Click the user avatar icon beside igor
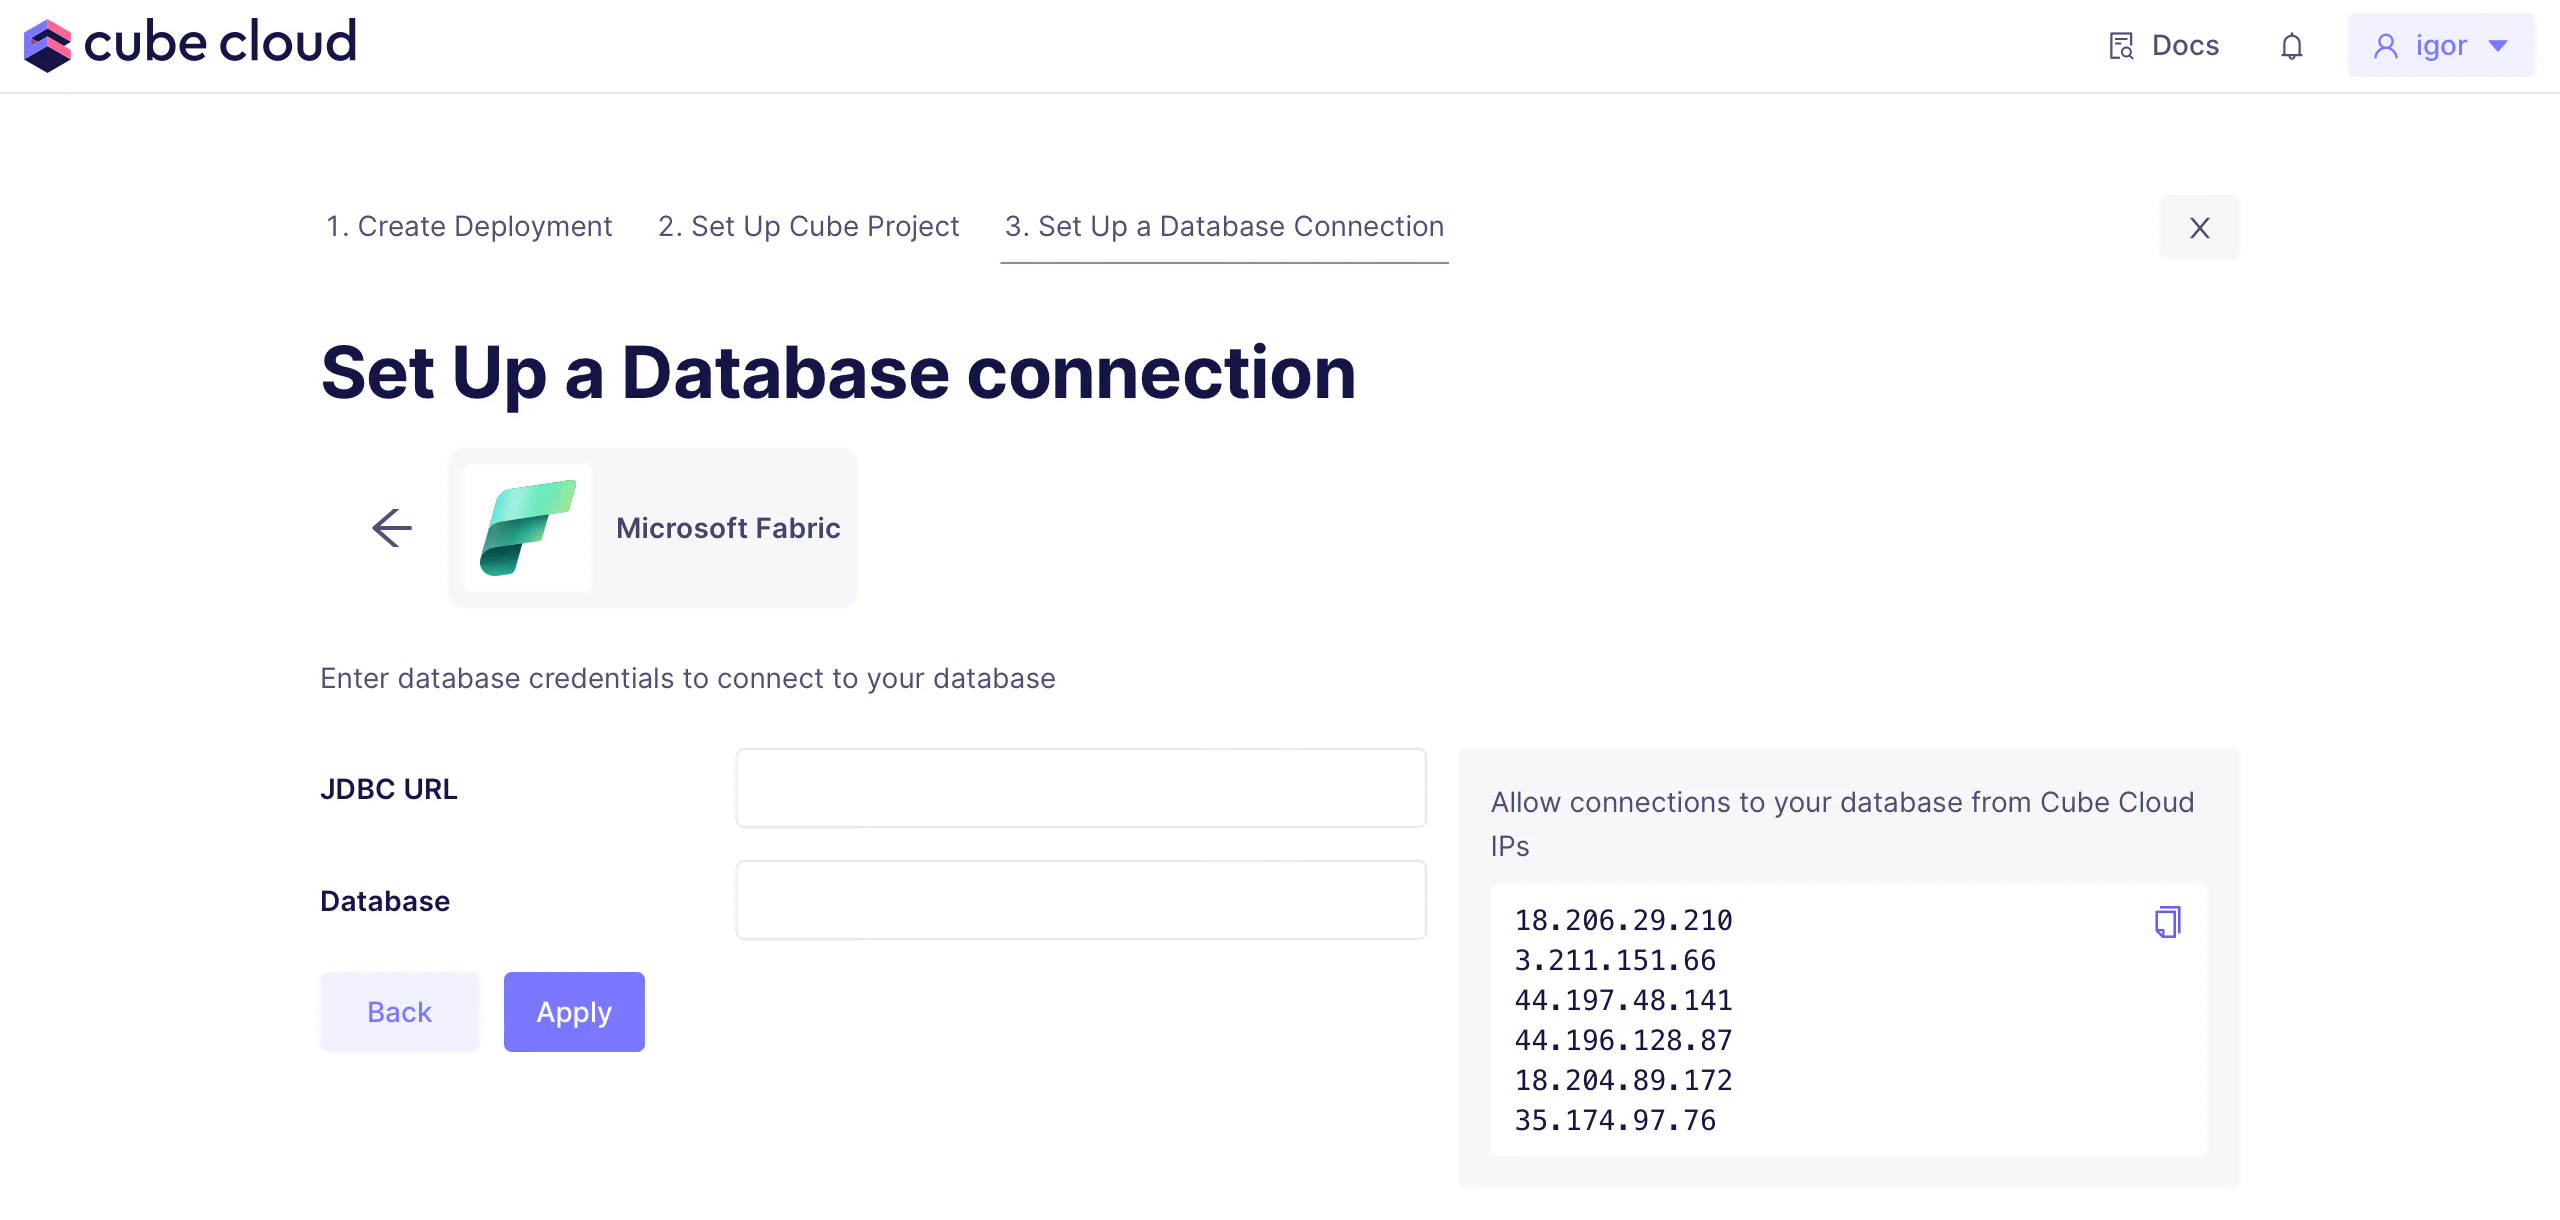Image resolution: width=2560 pixels, height=1220 pixels. 2386,46
